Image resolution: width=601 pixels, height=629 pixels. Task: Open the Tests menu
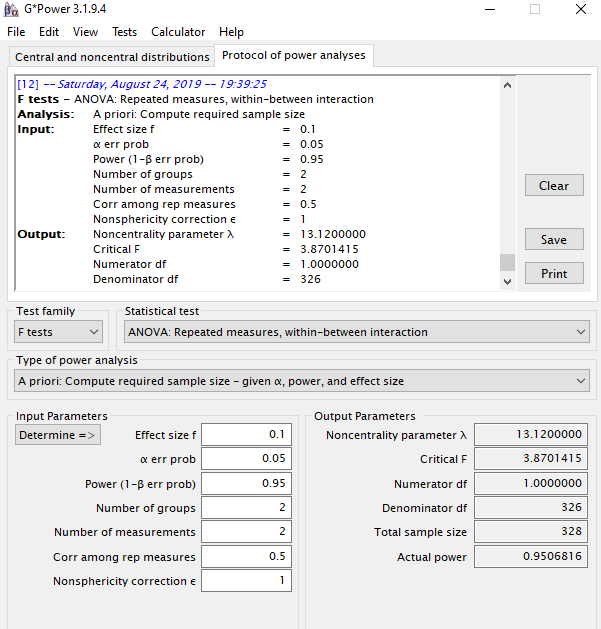pyautogui.click(x=124, y=32)
